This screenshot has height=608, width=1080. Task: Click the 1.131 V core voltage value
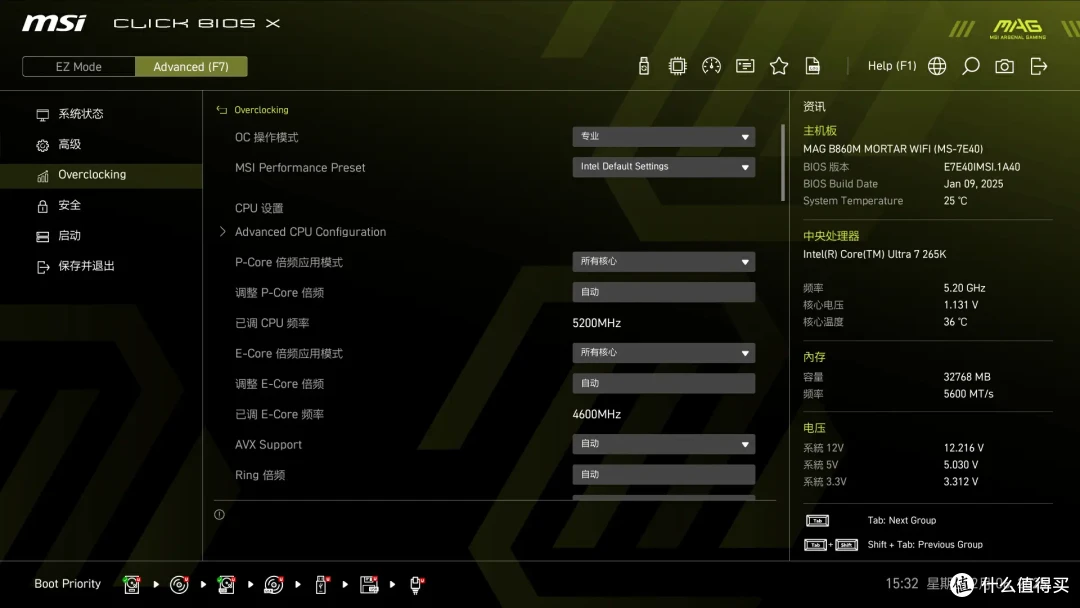click(961, 305)
